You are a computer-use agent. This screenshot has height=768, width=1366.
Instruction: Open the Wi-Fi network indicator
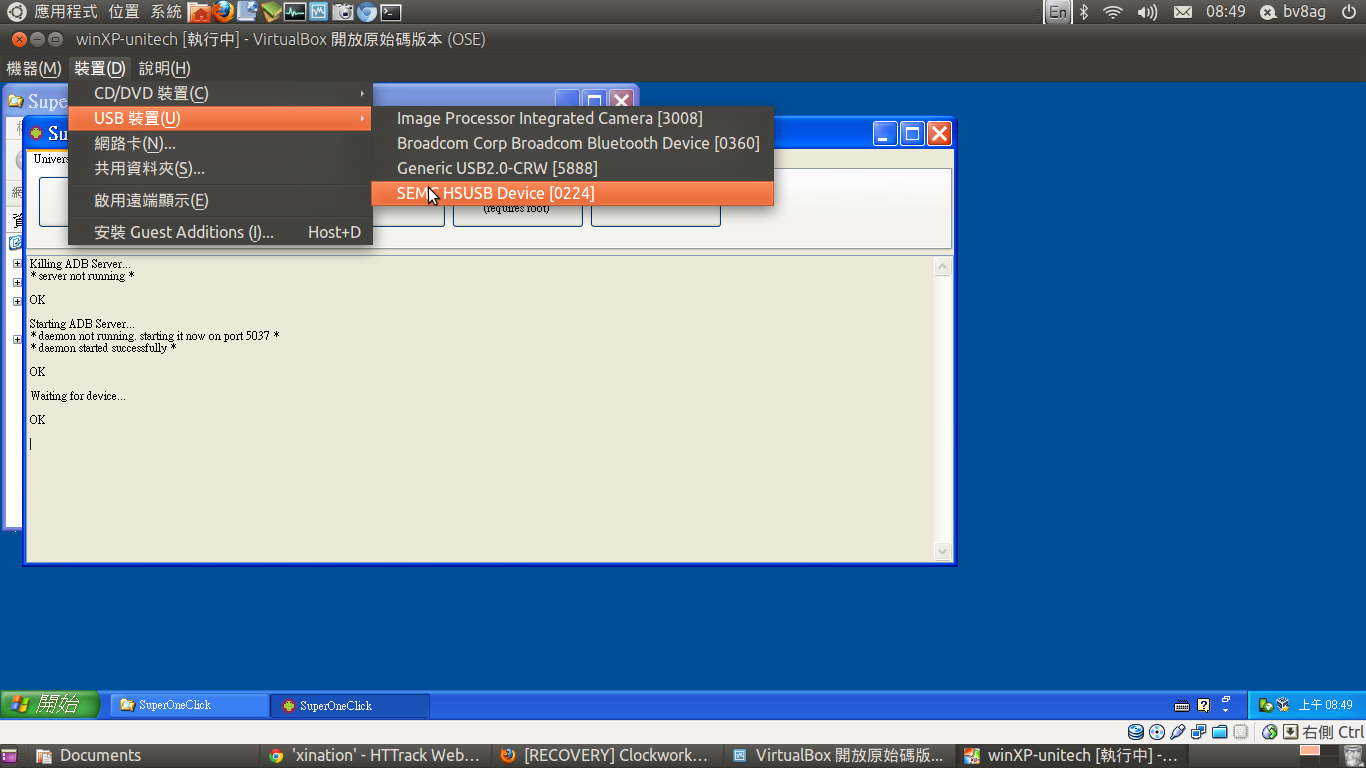1112,12
